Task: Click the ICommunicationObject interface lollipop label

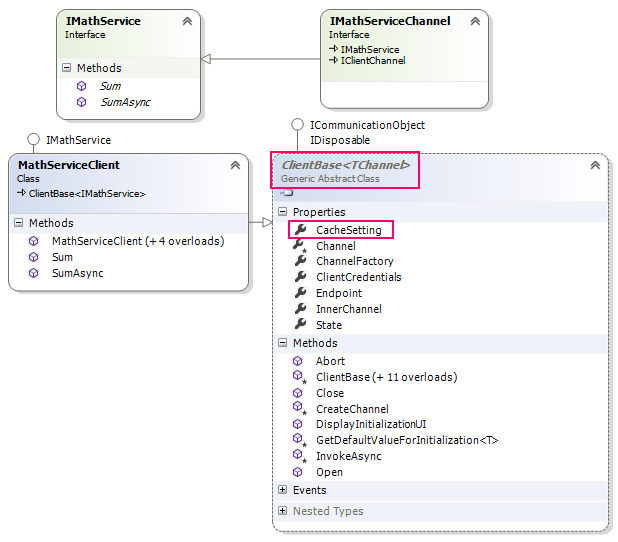Action: pyautogui.click(x=367, y=125)
